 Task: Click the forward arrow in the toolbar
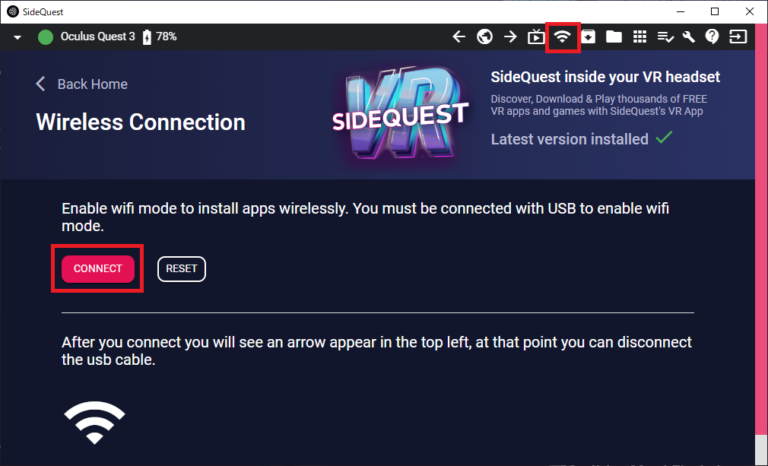(510, 37)
